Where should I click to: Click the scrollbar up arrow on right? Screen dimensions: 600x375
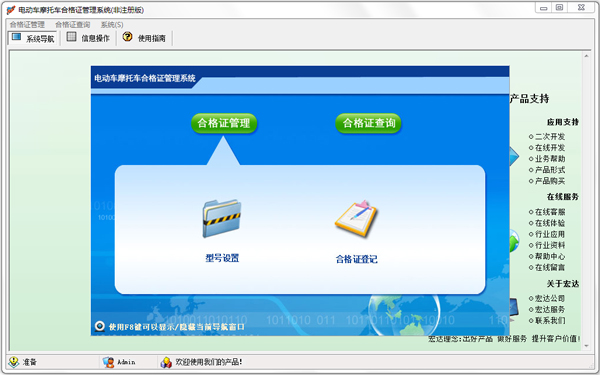[587, 56]
